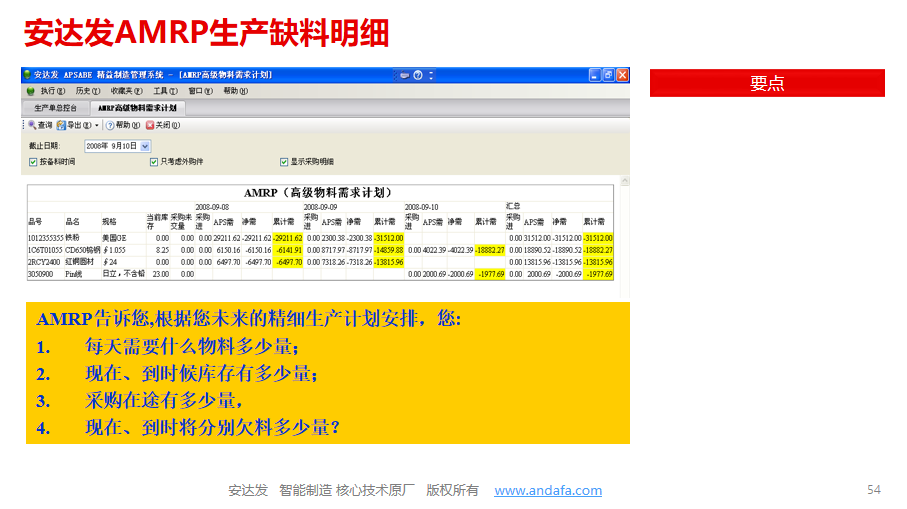Click the highlighted -6141.91 cumulative cell
The image size is (907, 509).
[287, 250]
